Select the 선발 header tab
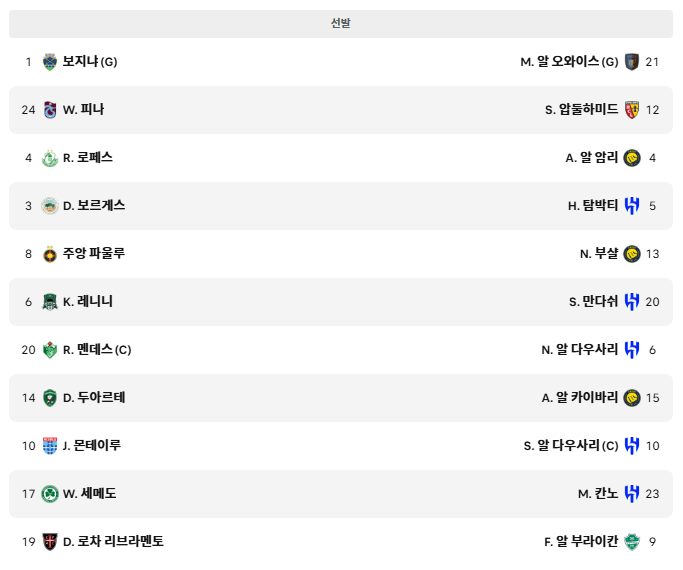 click(x=341, y=24)
